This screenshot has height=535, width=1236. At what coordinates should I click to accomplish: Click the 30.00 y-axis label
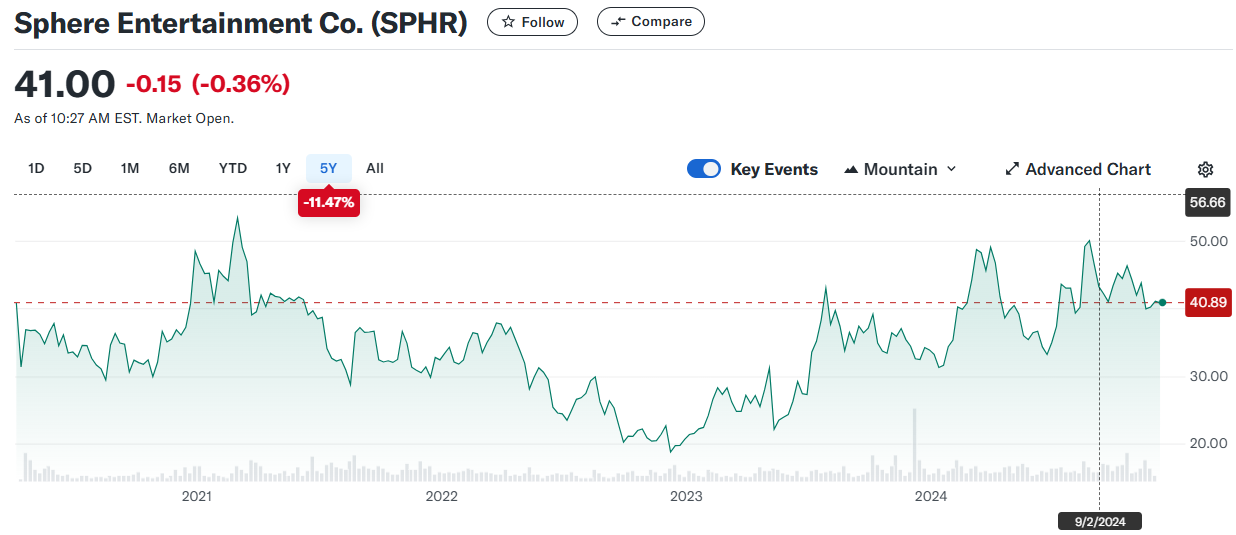click(x=1207, y=376)
